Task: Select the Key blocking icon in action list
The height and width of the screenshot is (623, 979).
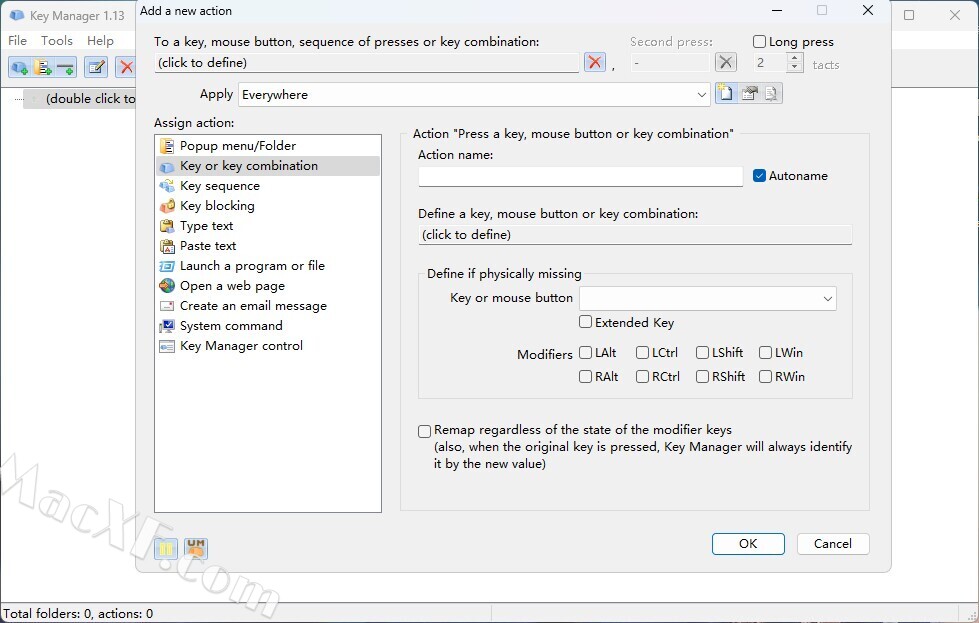Action: click(x=167, y=206)
